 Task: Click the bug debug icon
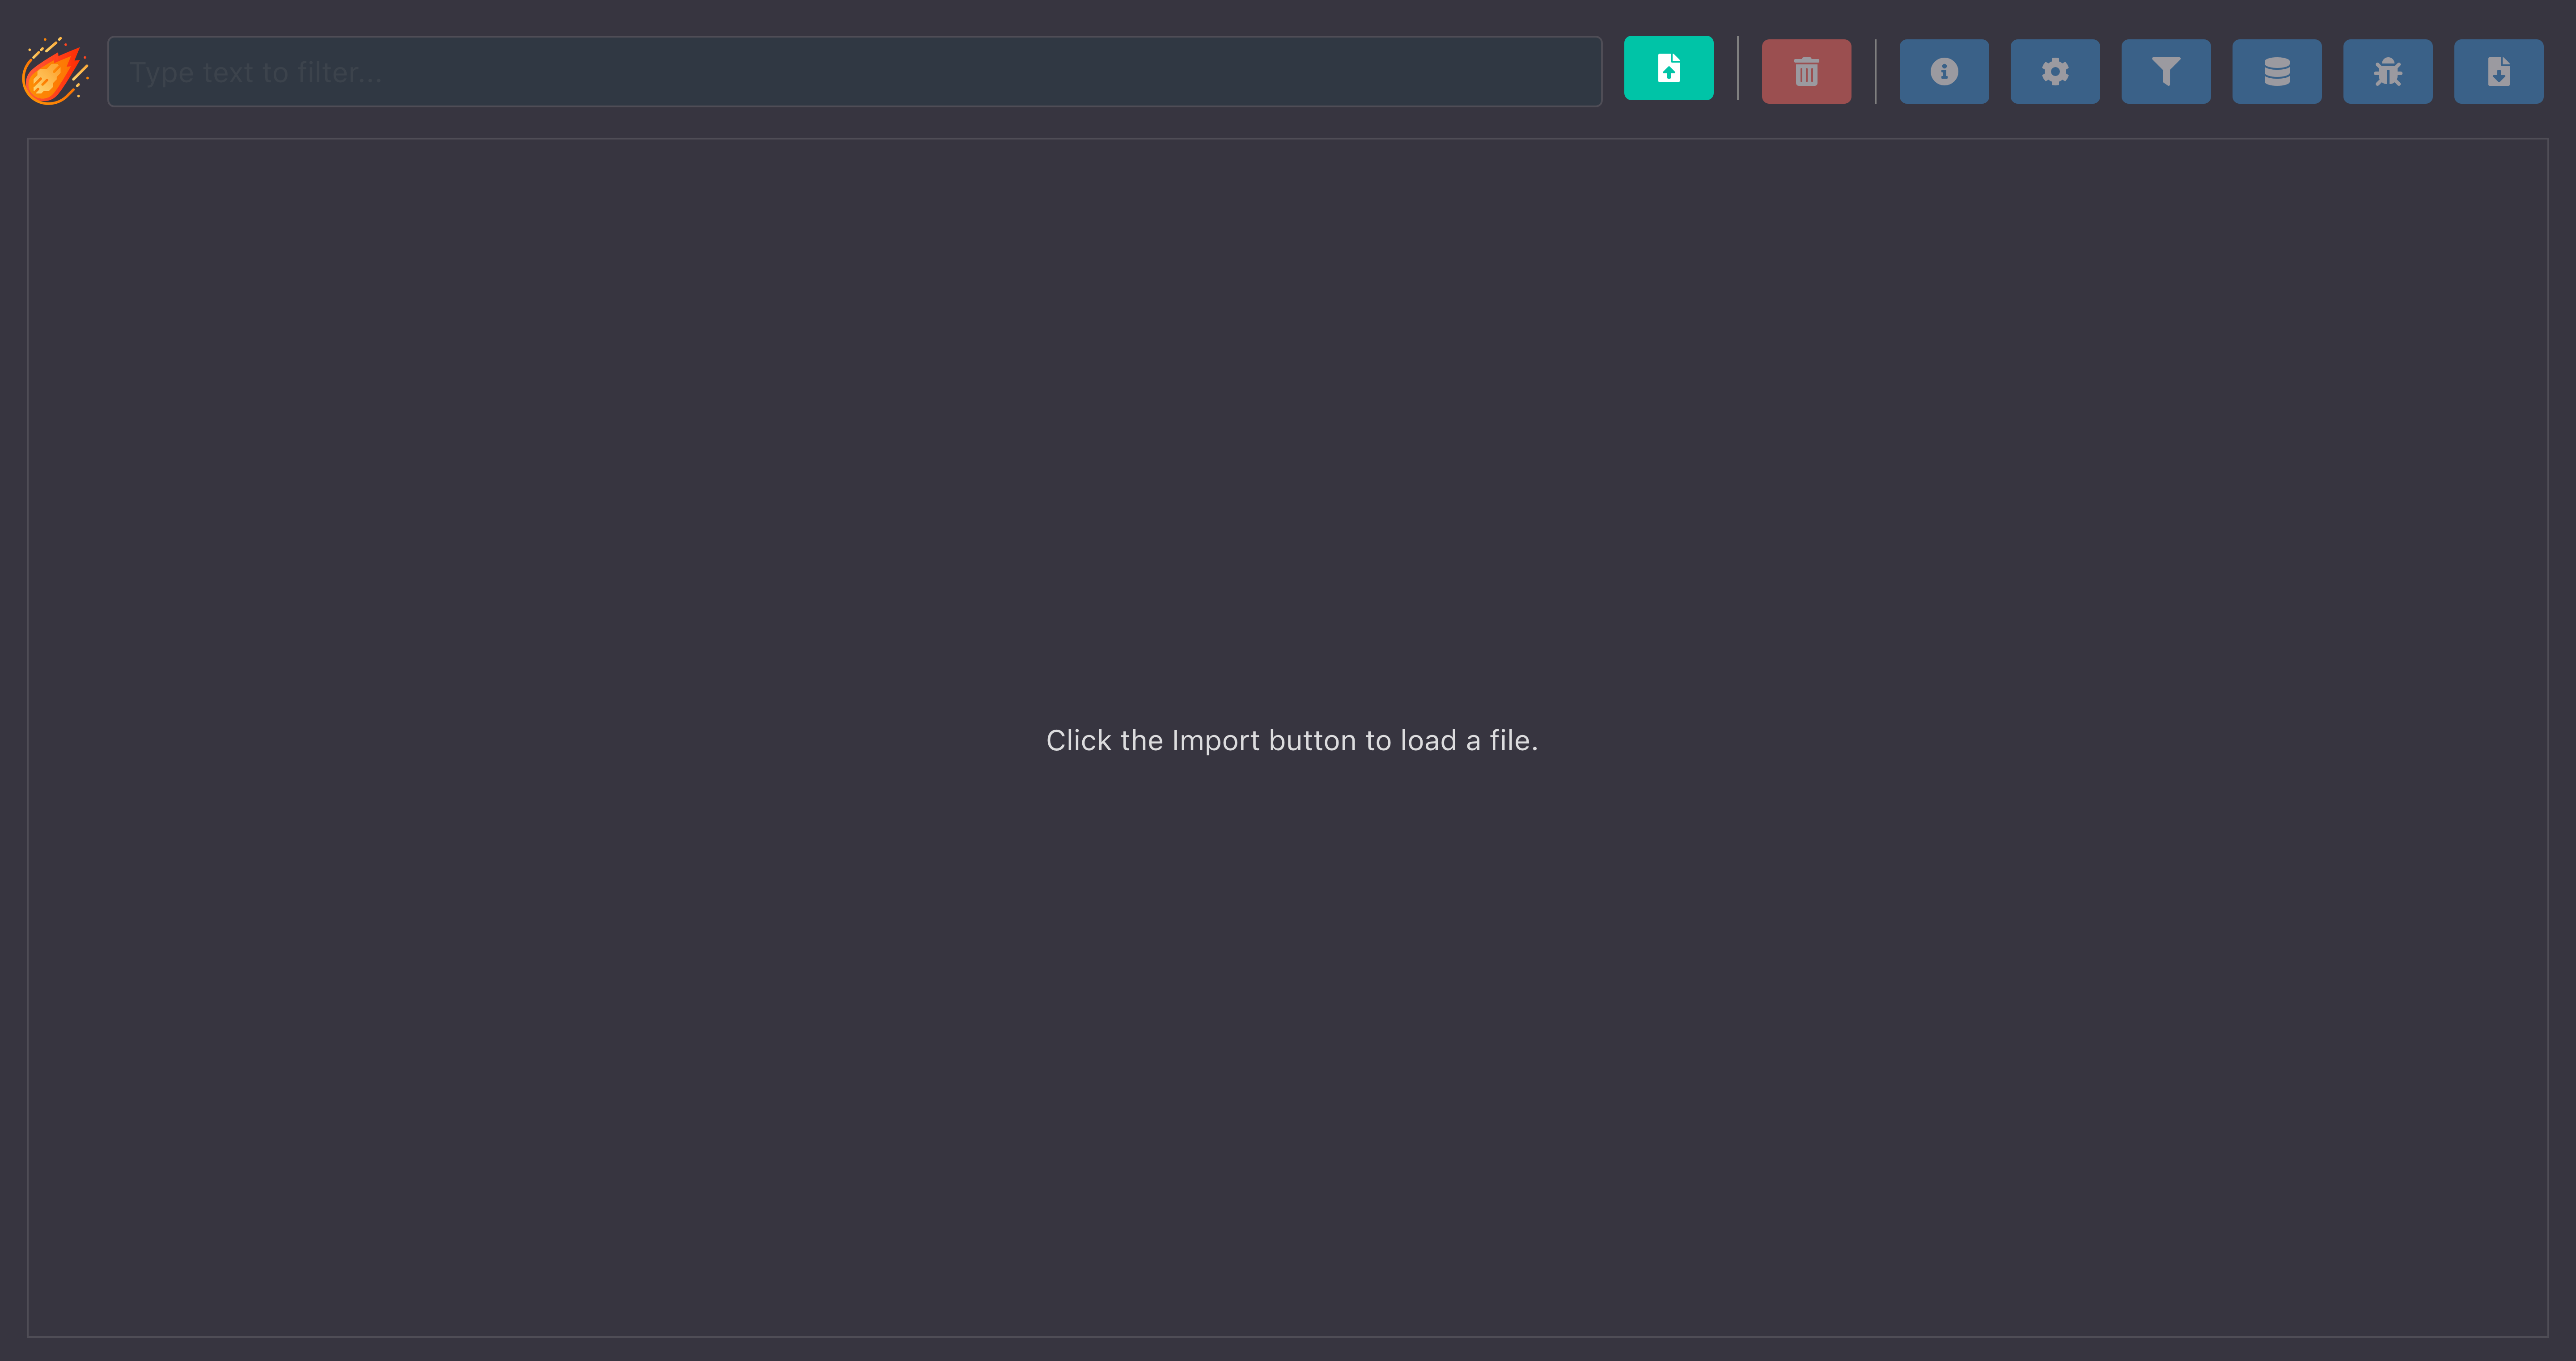2388,72
